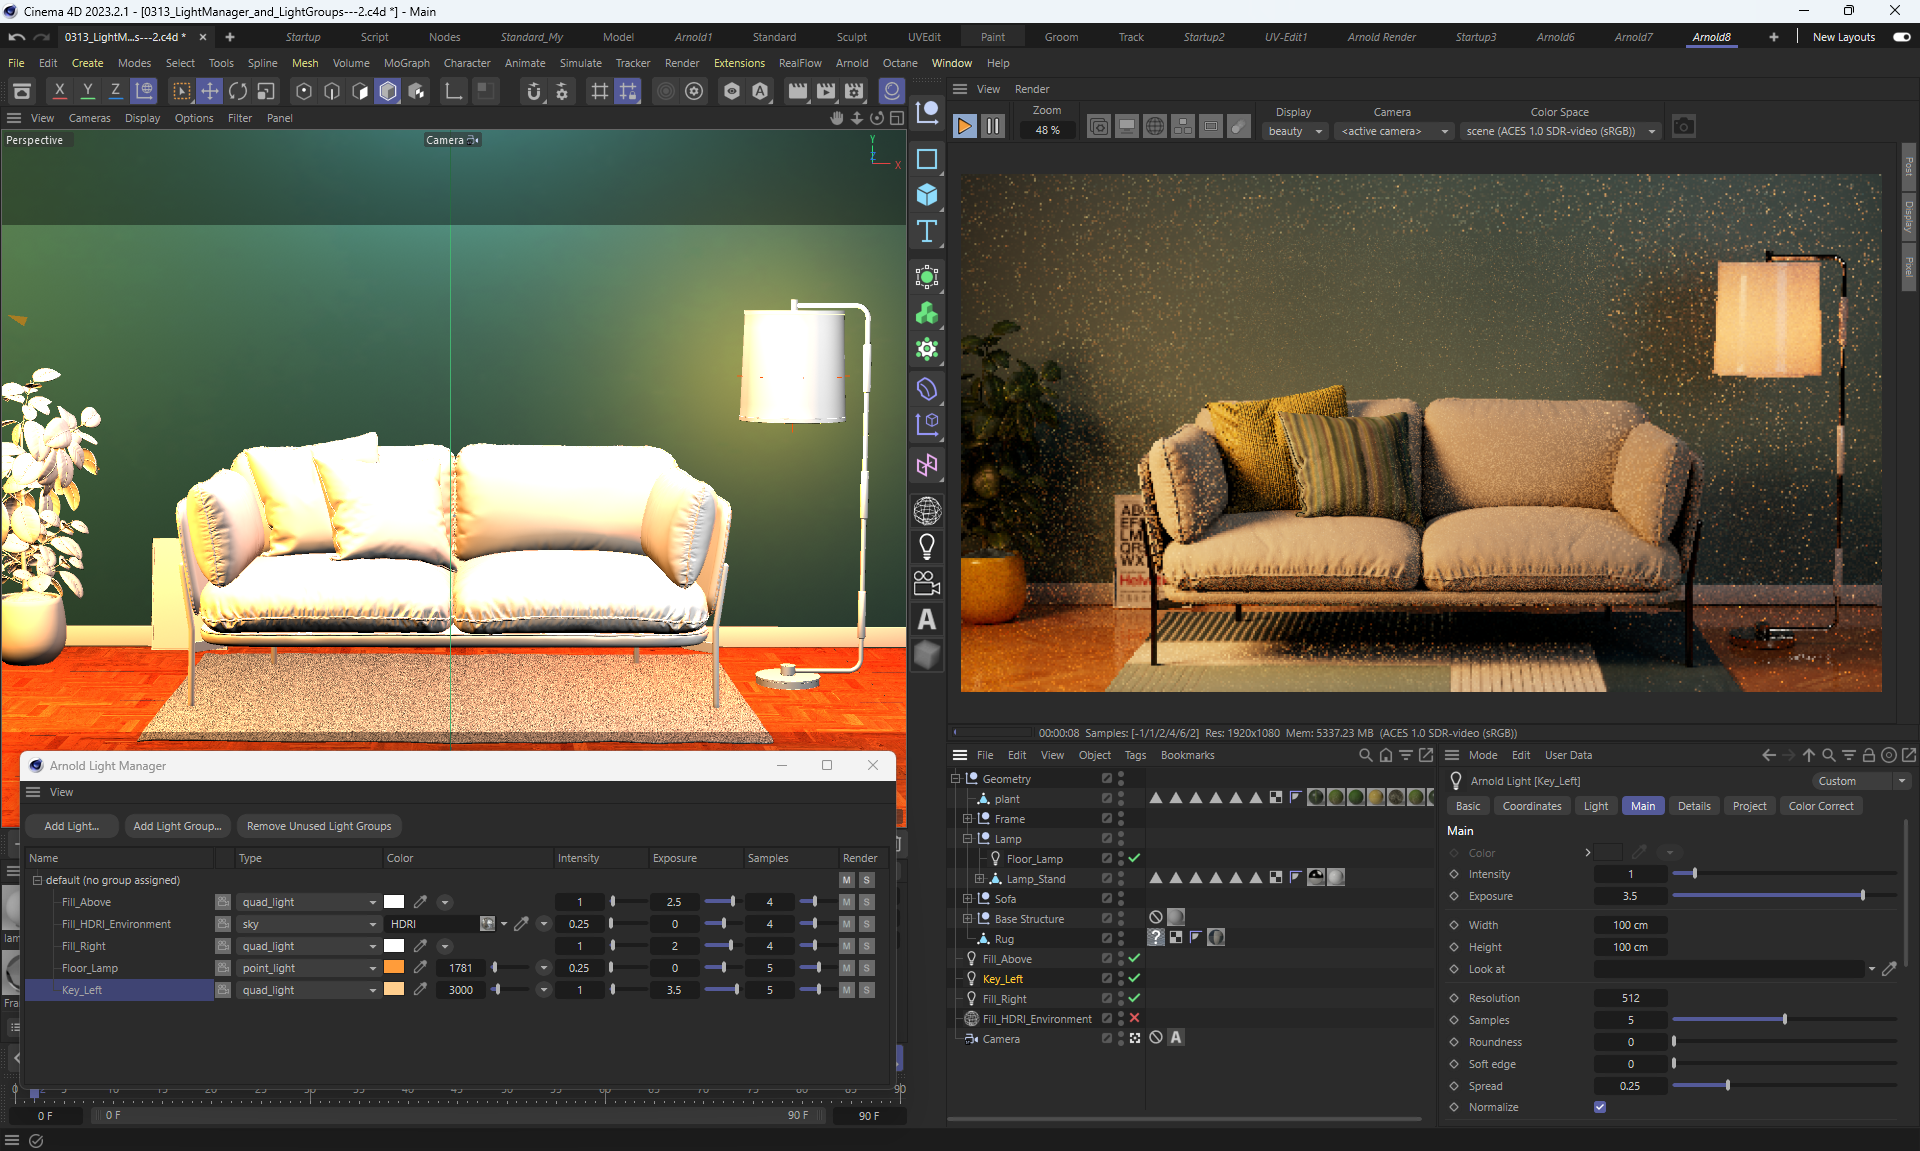
Task: Select the Text spline tool icon
Action: tap(927, 232)
